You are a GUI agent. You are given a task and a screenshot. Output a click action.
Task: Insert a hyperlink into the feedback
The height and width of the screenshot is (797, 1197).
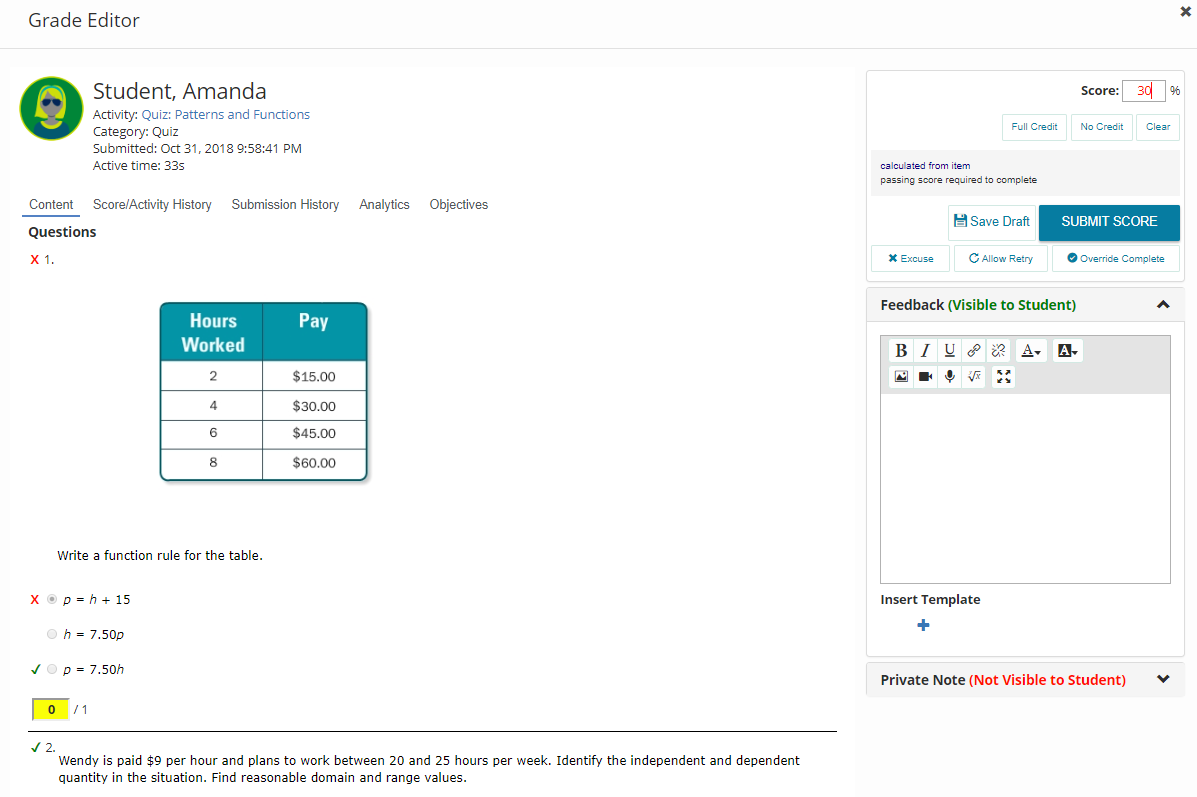(974, 350)
